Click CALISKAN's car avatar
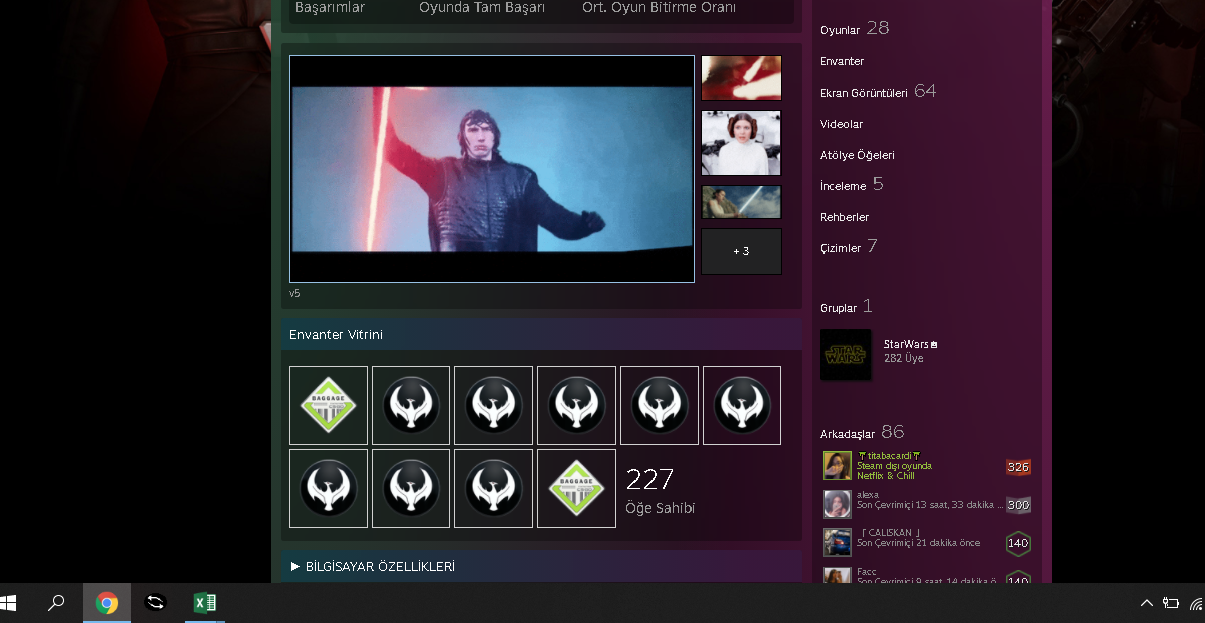The width and height of the screenshot is (1205, 623). pyautogui.click(x=837, y=542)
